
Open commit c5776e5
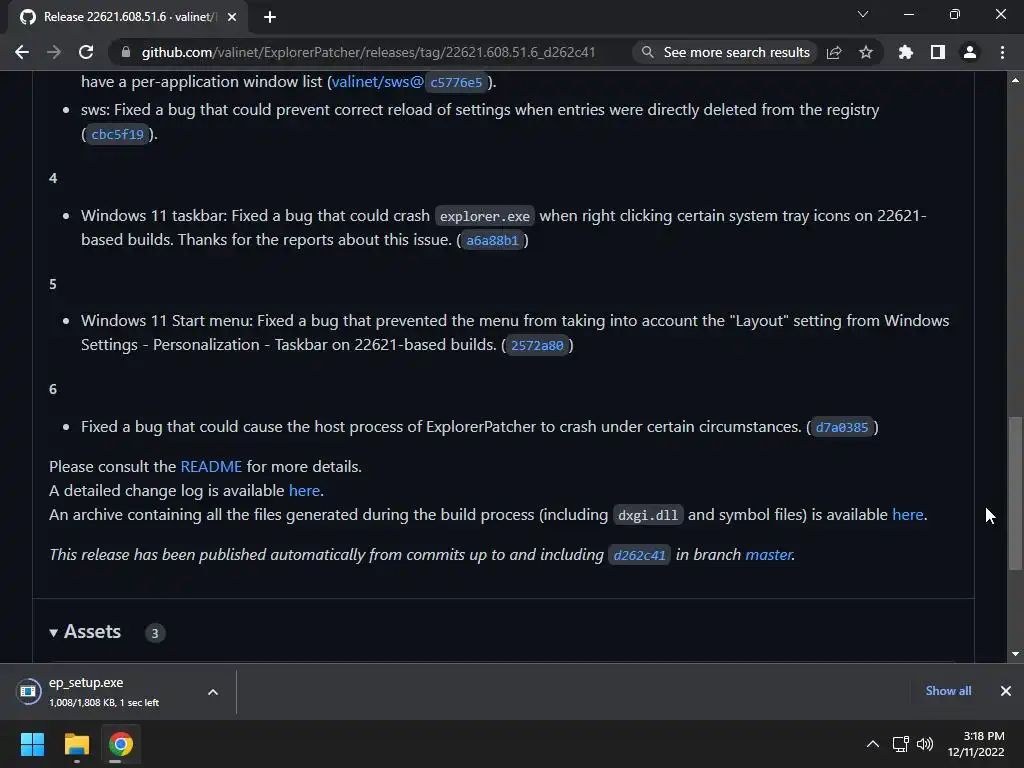point(456,82)
